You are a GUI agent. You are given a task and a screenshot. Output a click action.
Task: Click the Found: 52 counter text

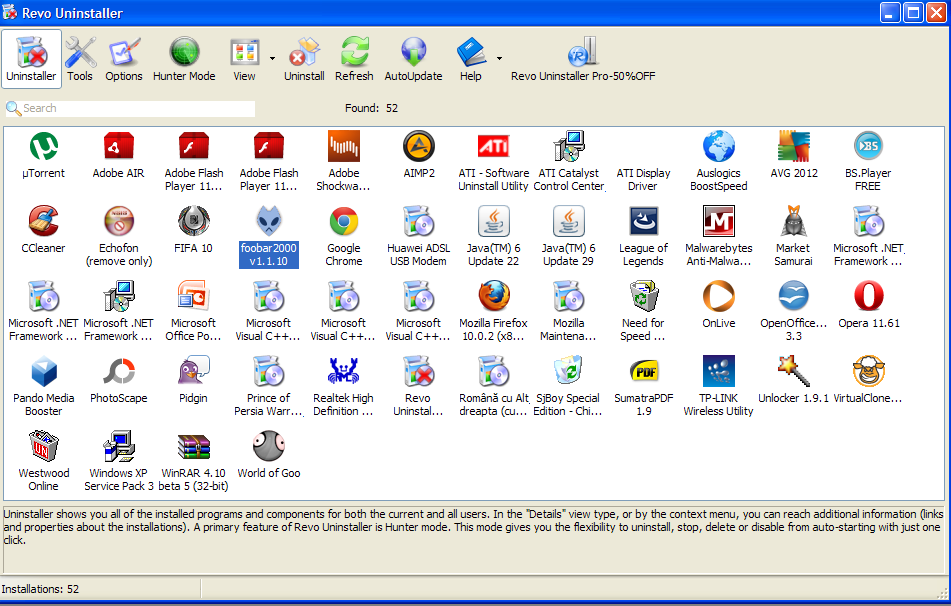coord(371,109)
